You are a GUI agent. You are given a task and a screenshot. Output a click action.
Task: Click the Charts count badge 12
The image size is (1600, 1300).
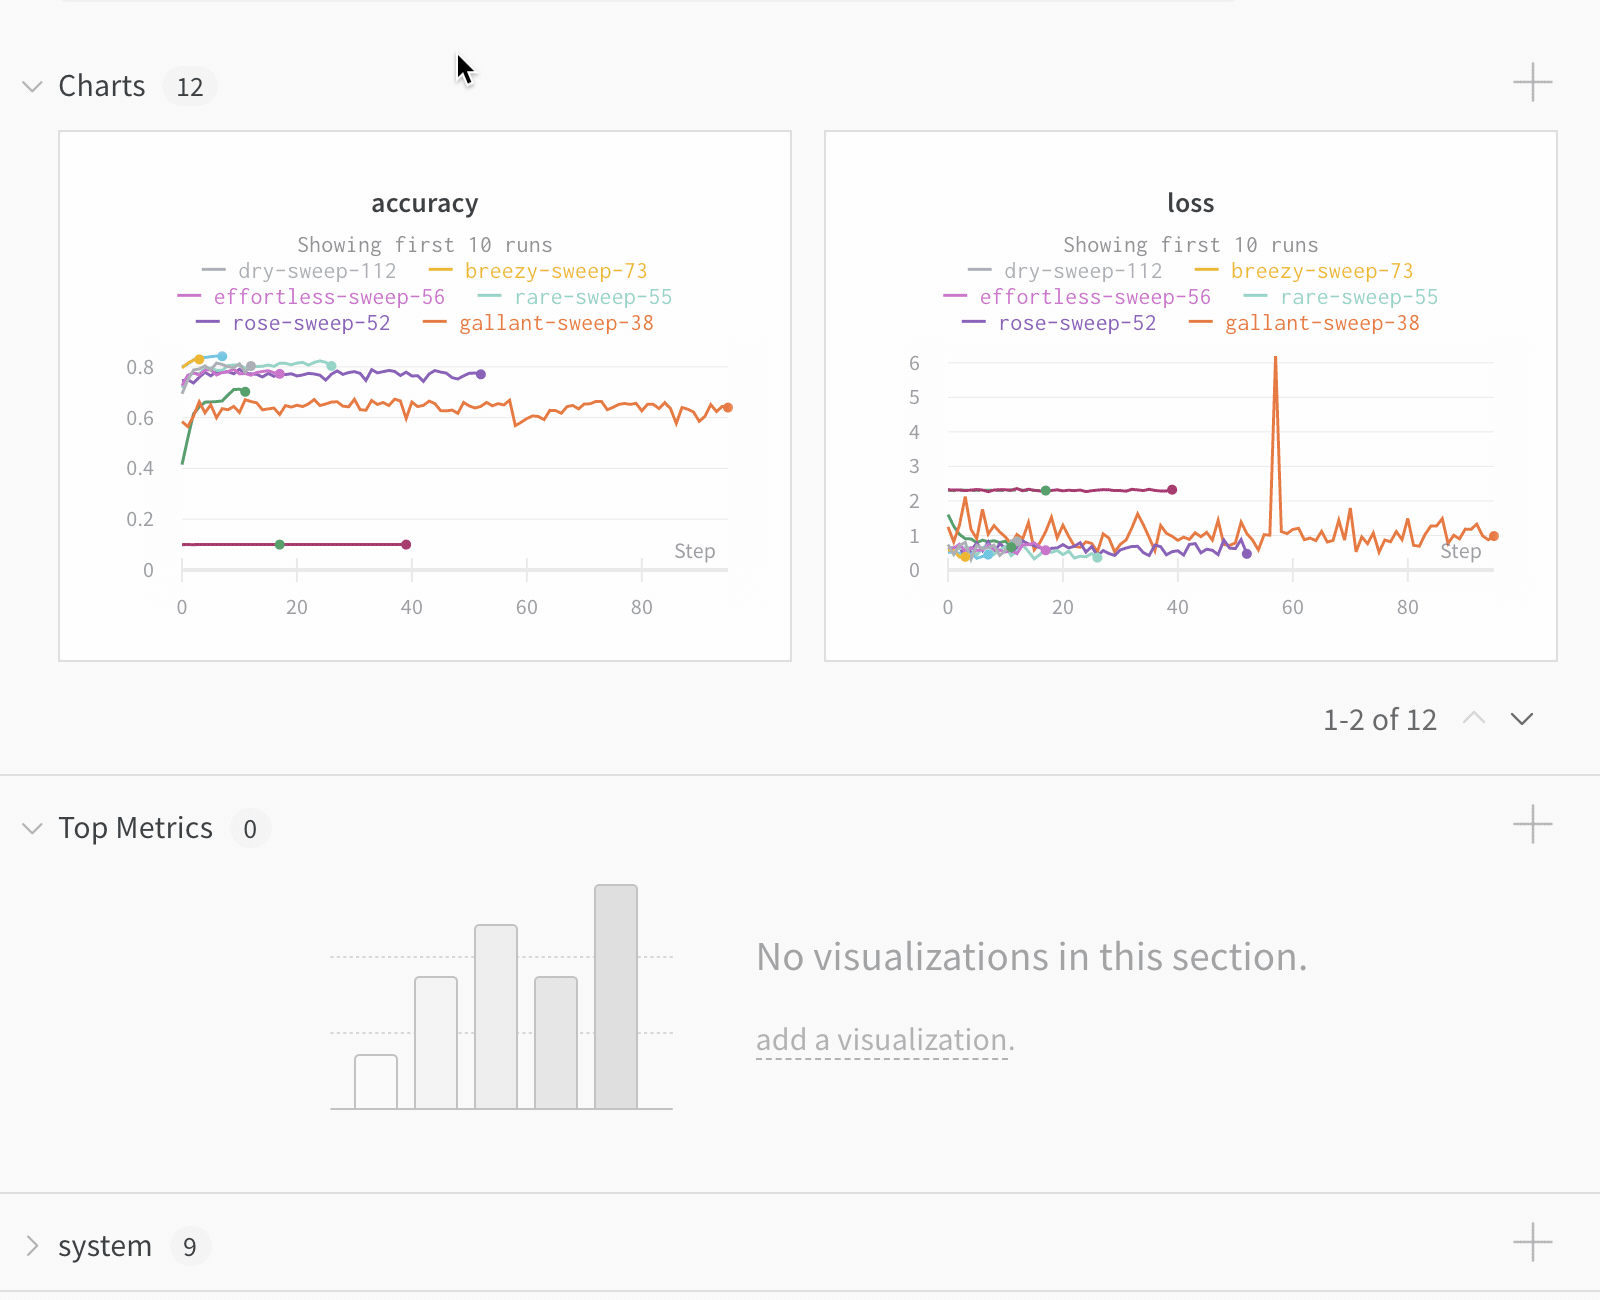tap(190, 87)
